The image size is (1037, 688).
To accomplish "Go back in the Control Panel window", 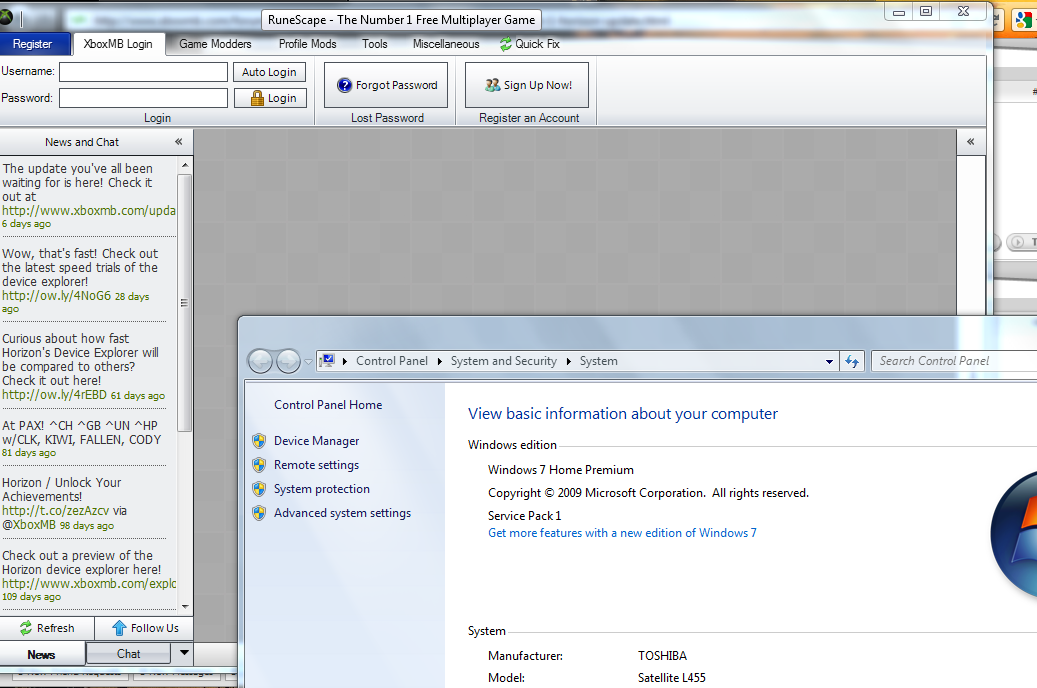I will tap(260, 362).
